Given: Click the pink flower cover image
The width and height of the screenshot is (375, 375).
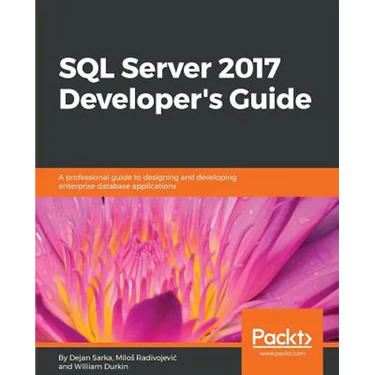Looking at the screenshot, I should coord(187,270).
